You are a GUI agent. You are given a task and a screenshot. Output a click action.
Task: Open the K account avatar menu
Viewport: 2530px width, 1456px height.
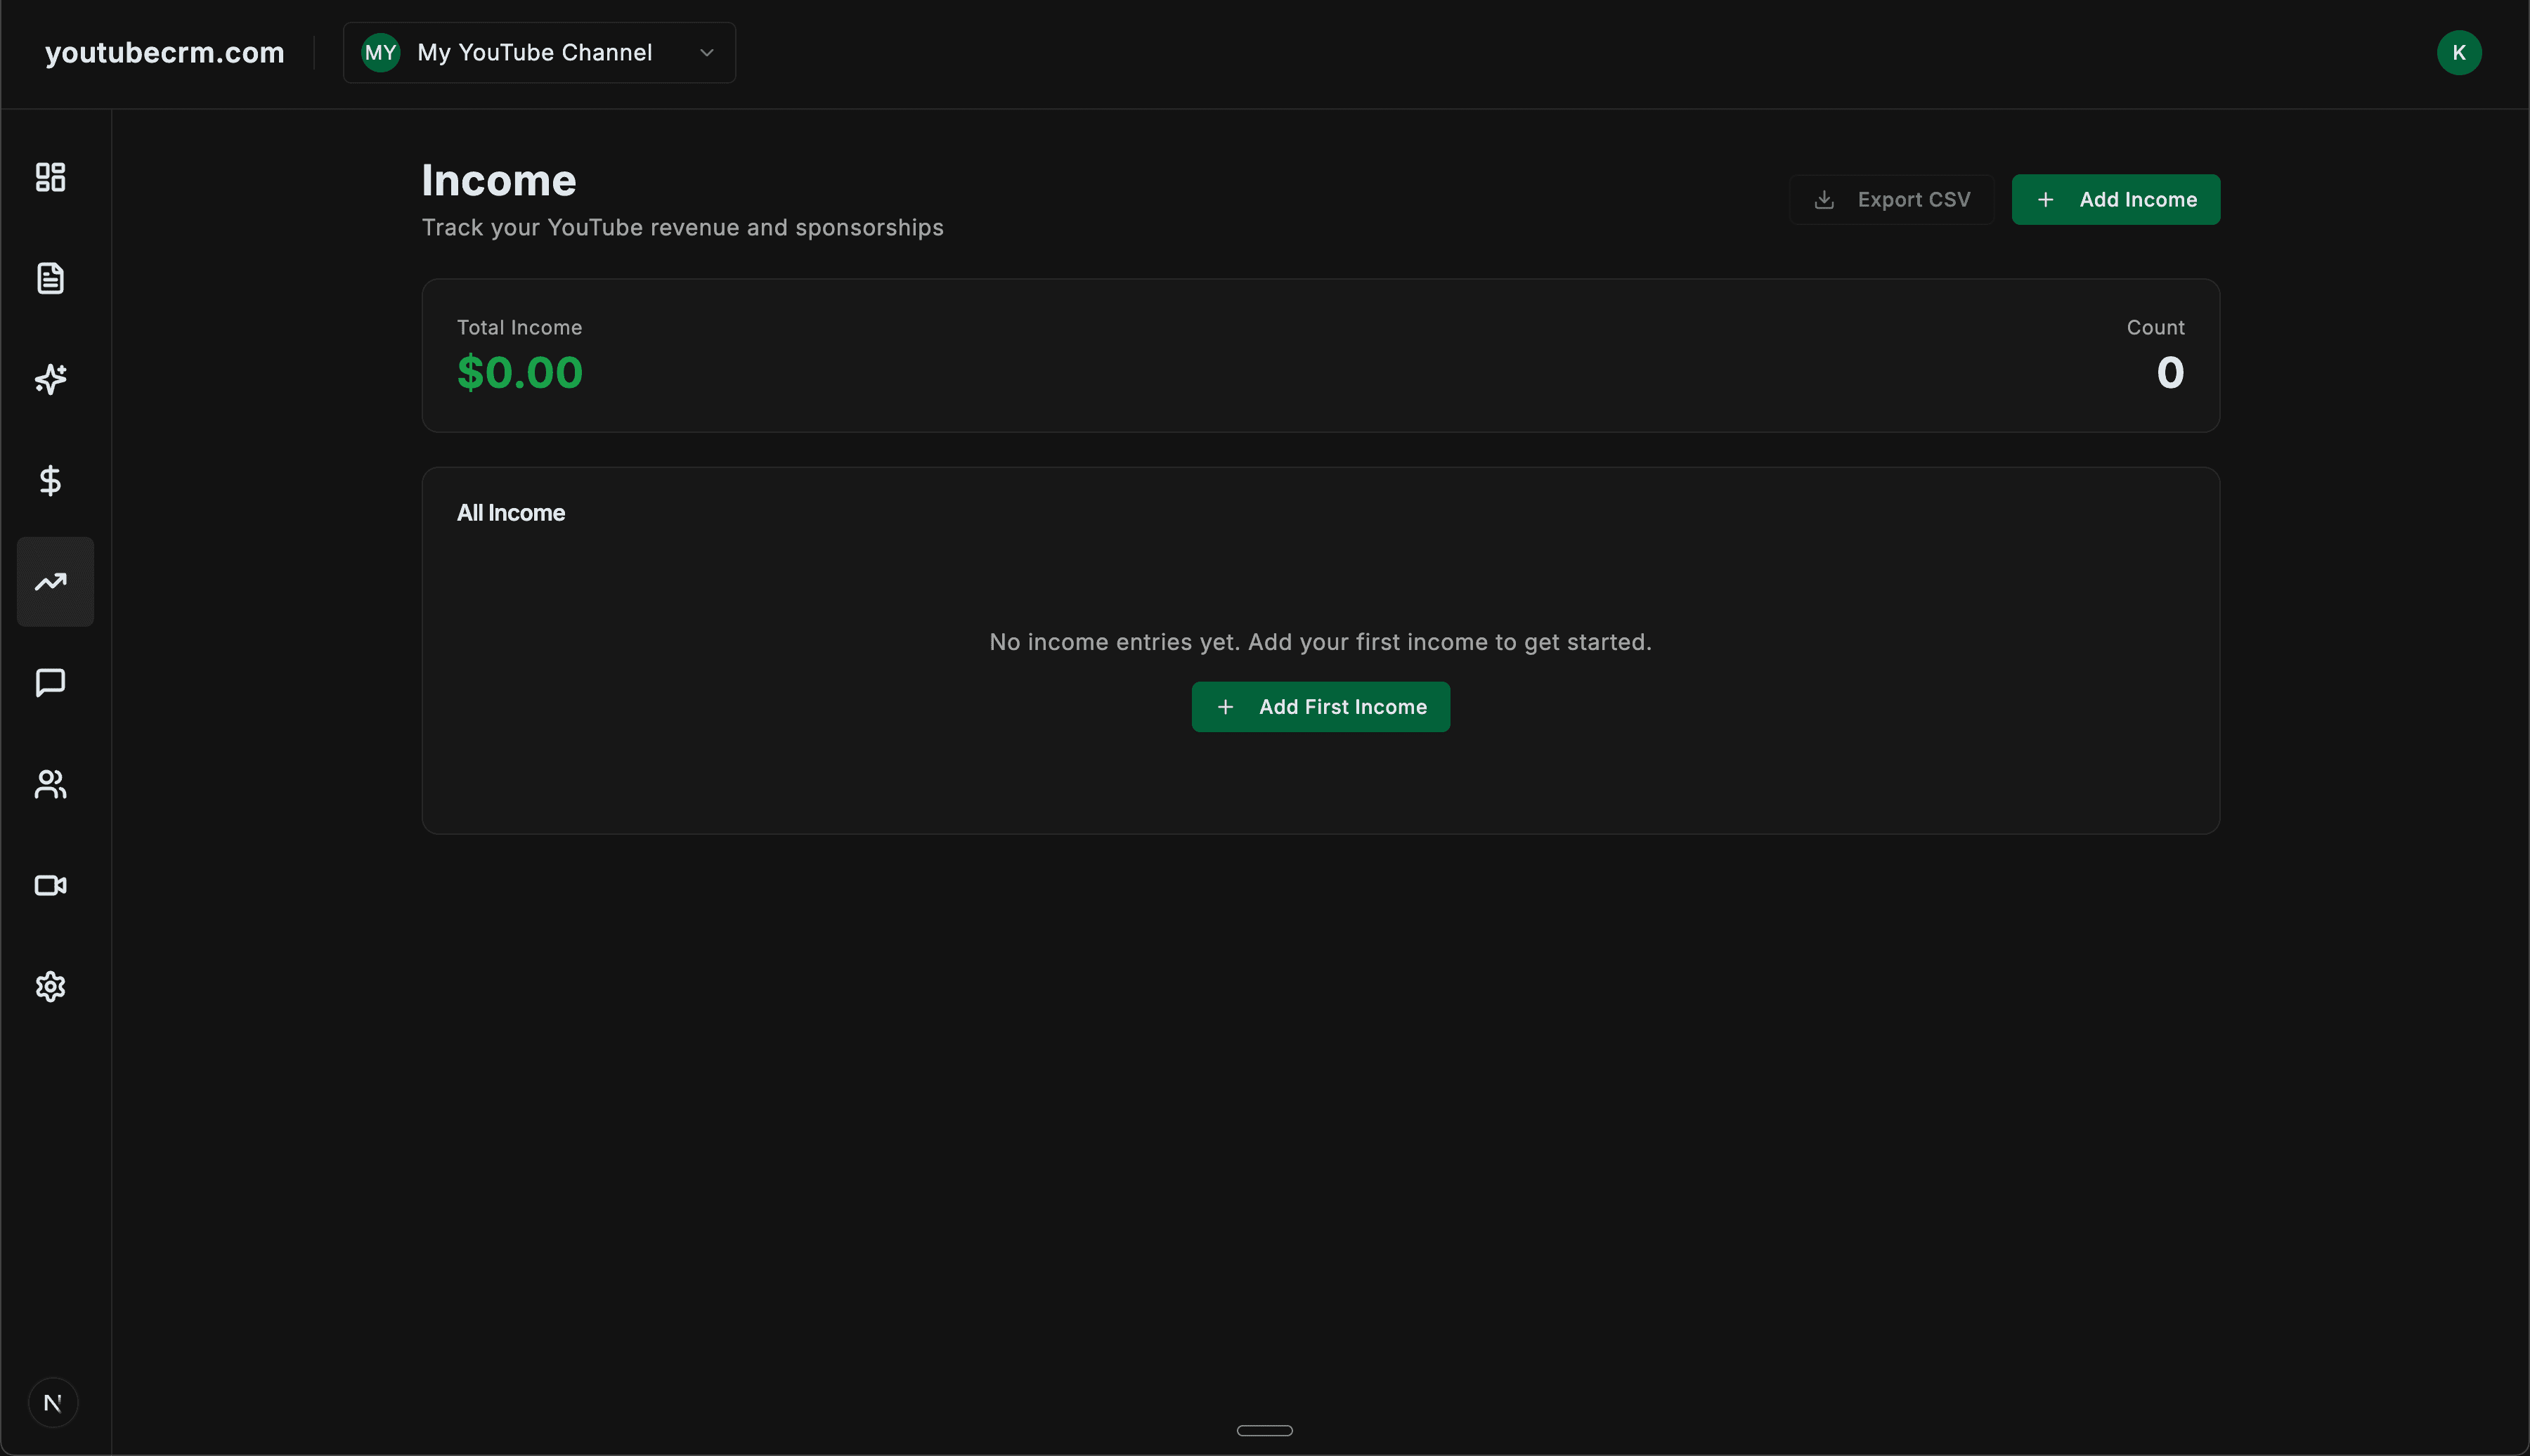2460,52
